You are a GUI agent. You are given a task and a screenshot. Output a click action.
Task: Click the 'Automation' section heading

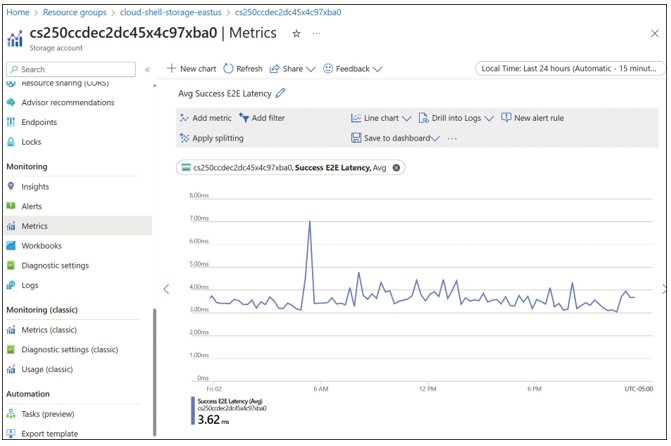tap(28, 394)
